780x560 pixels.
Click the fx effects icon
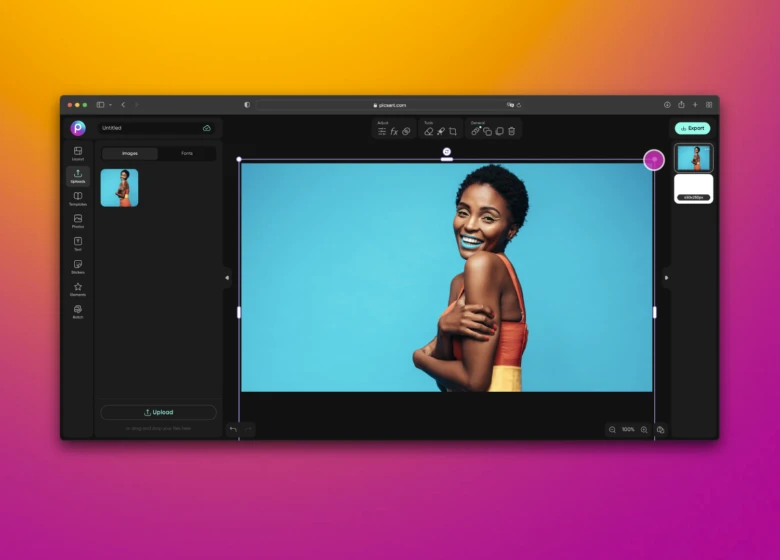click(x=394, y=131)
